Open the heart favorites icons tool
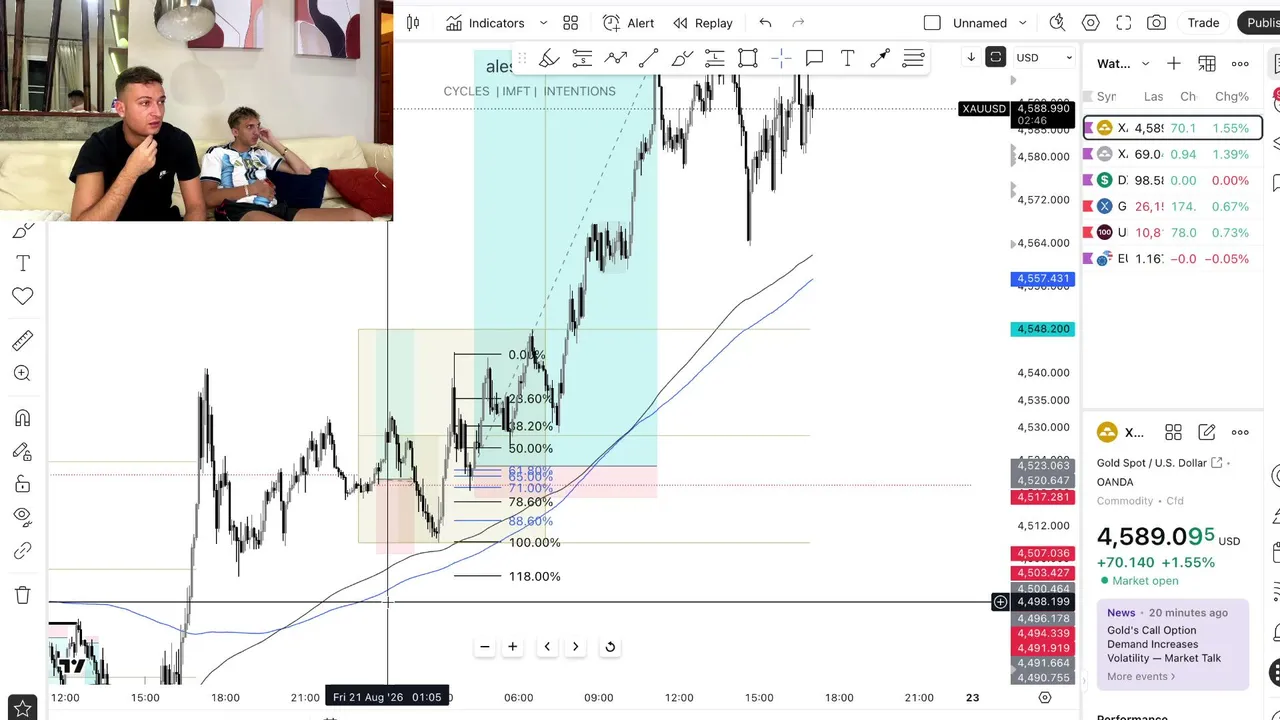 22,296
